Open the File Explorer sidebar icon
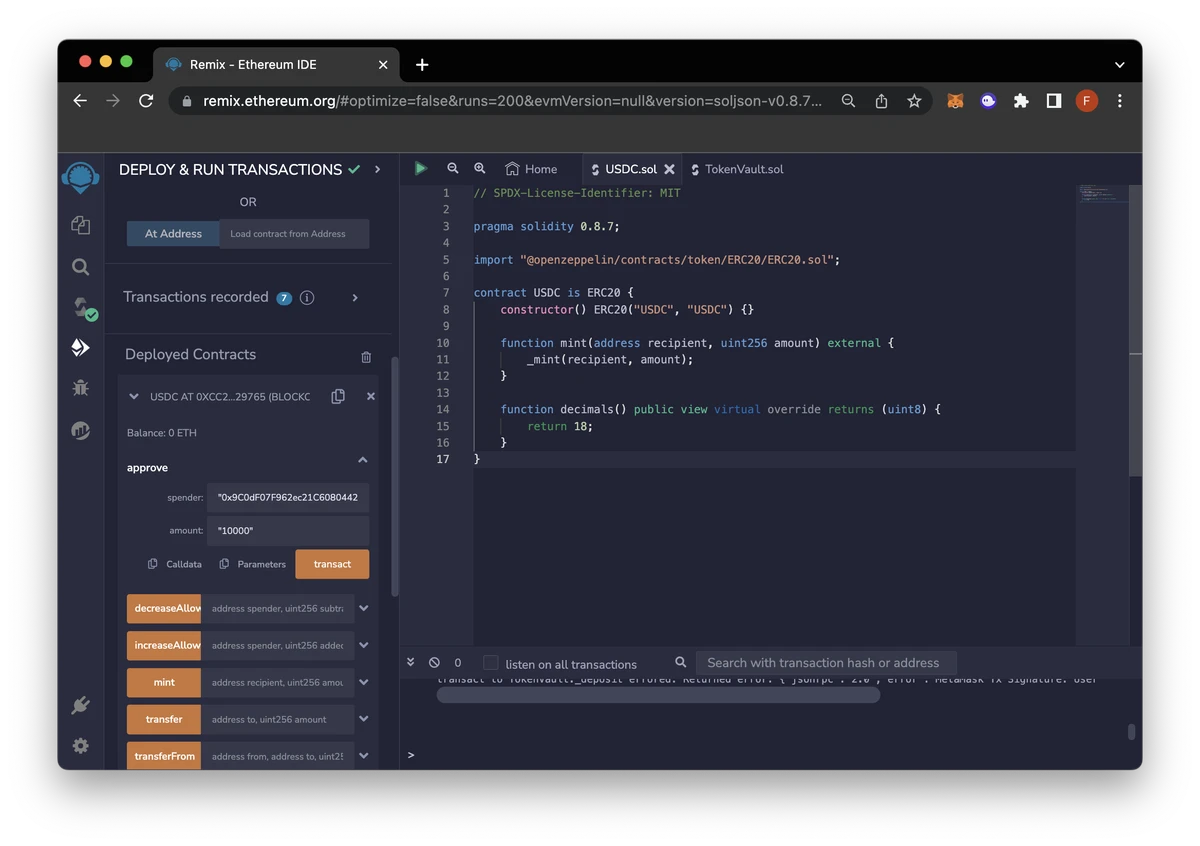 click(81, 225)
